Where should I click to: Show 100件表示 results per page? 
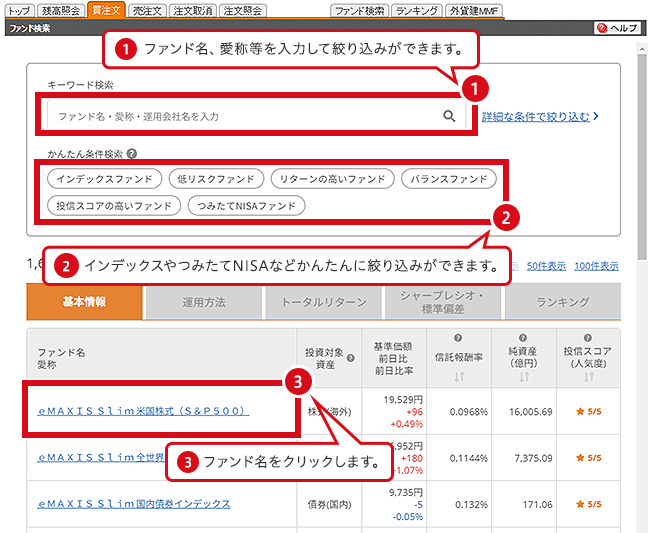pos(596,266)
